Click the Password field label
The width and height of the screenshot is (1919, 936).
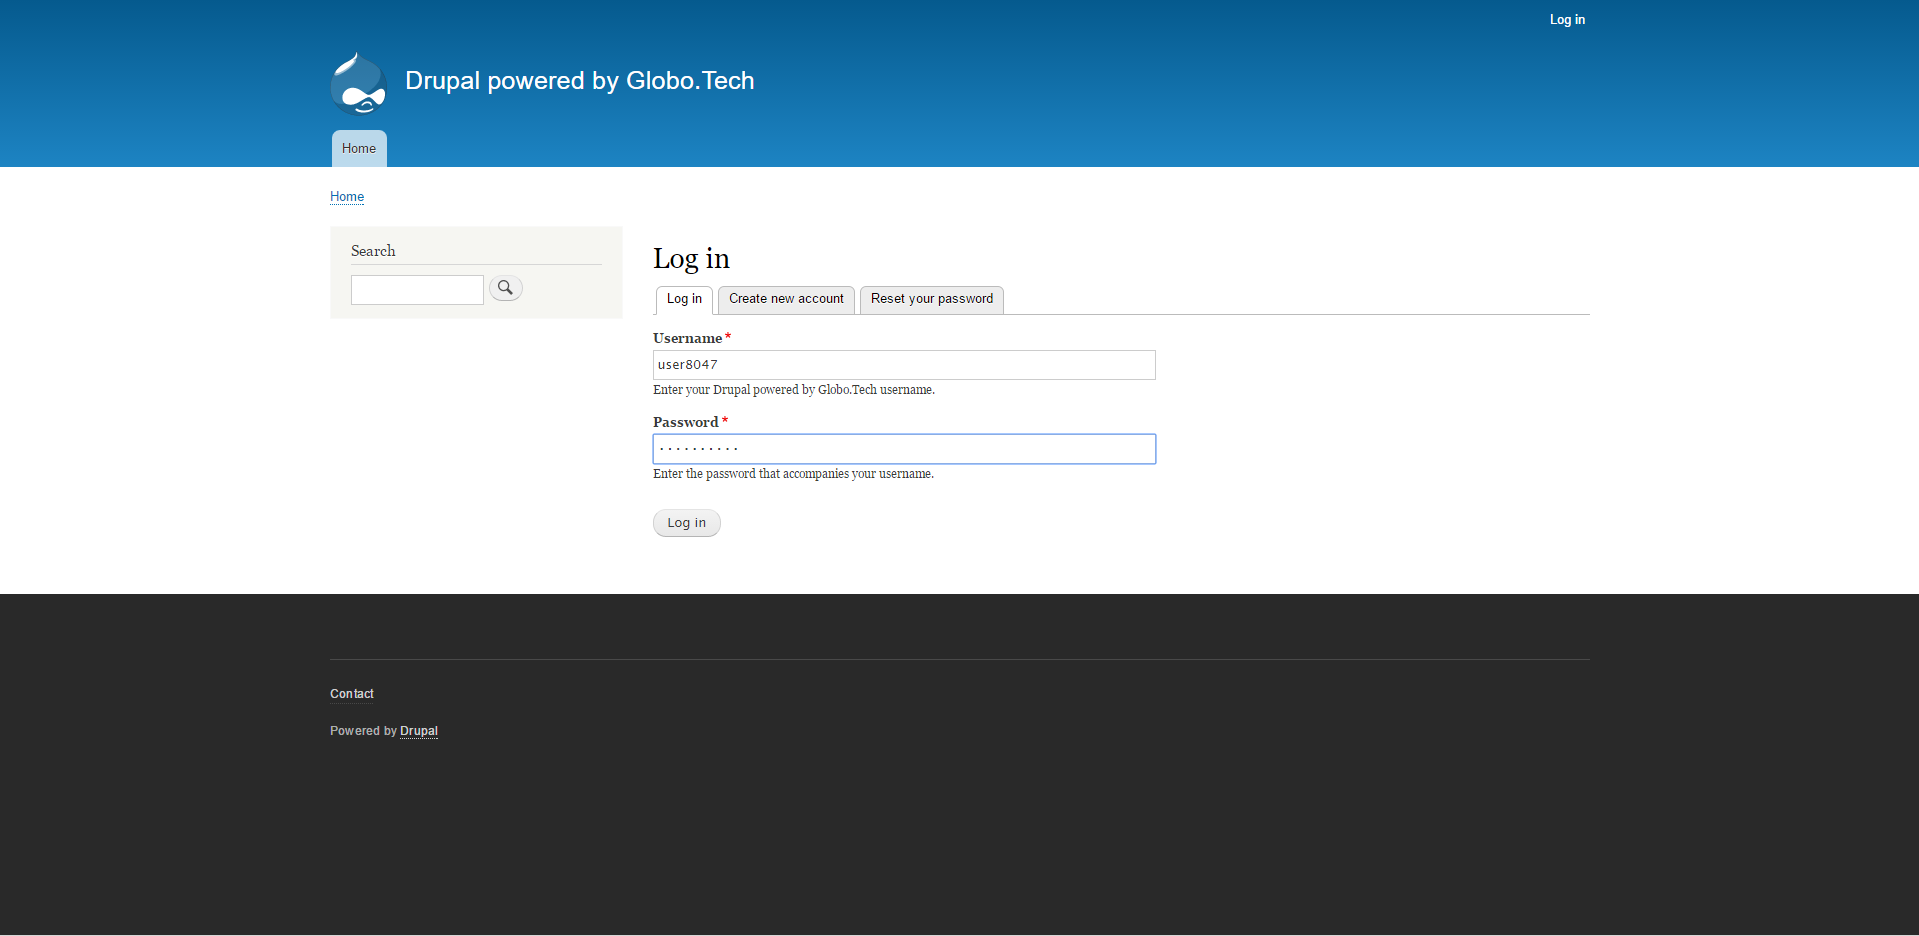point(685,422)
